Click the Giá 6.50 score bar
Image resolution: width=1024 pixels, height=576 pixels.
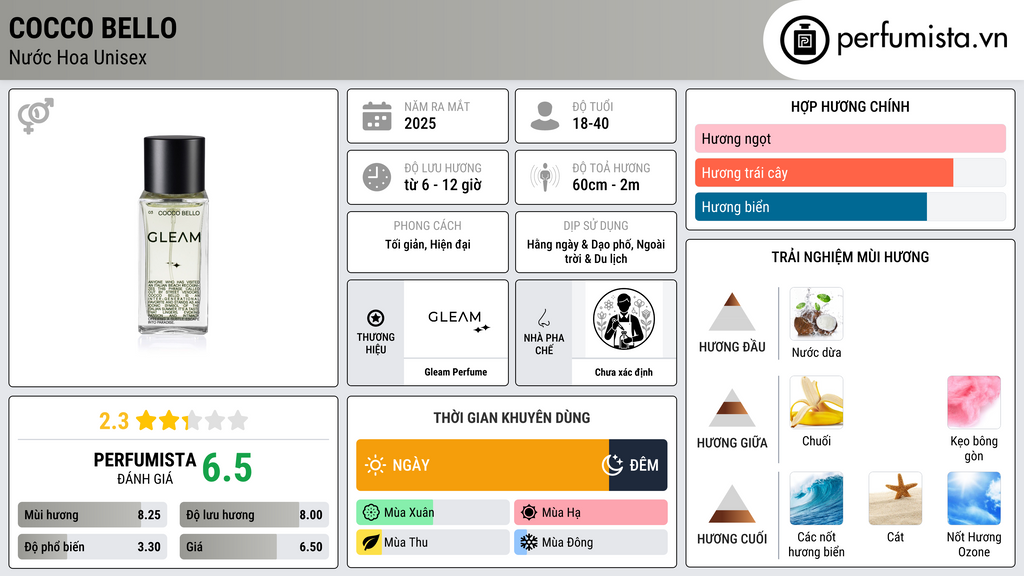click(x=254, y=547)
